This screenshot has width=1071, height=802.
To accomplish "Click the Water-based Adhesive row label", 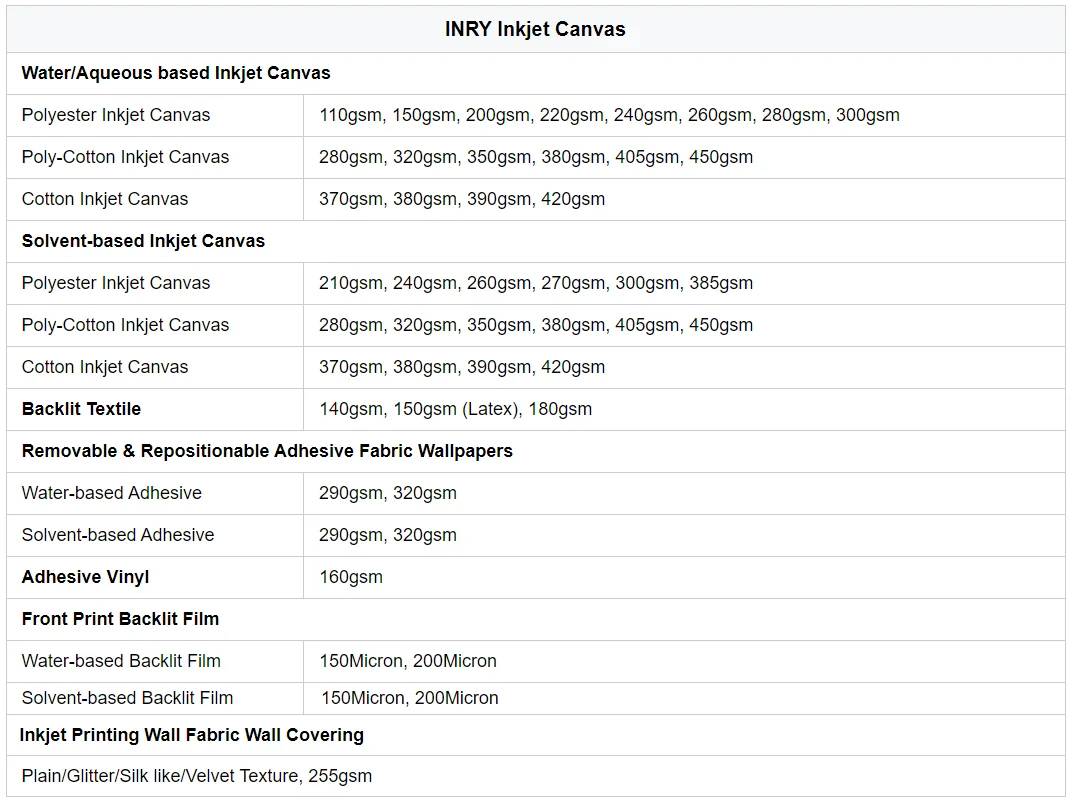I will [112, 493].
